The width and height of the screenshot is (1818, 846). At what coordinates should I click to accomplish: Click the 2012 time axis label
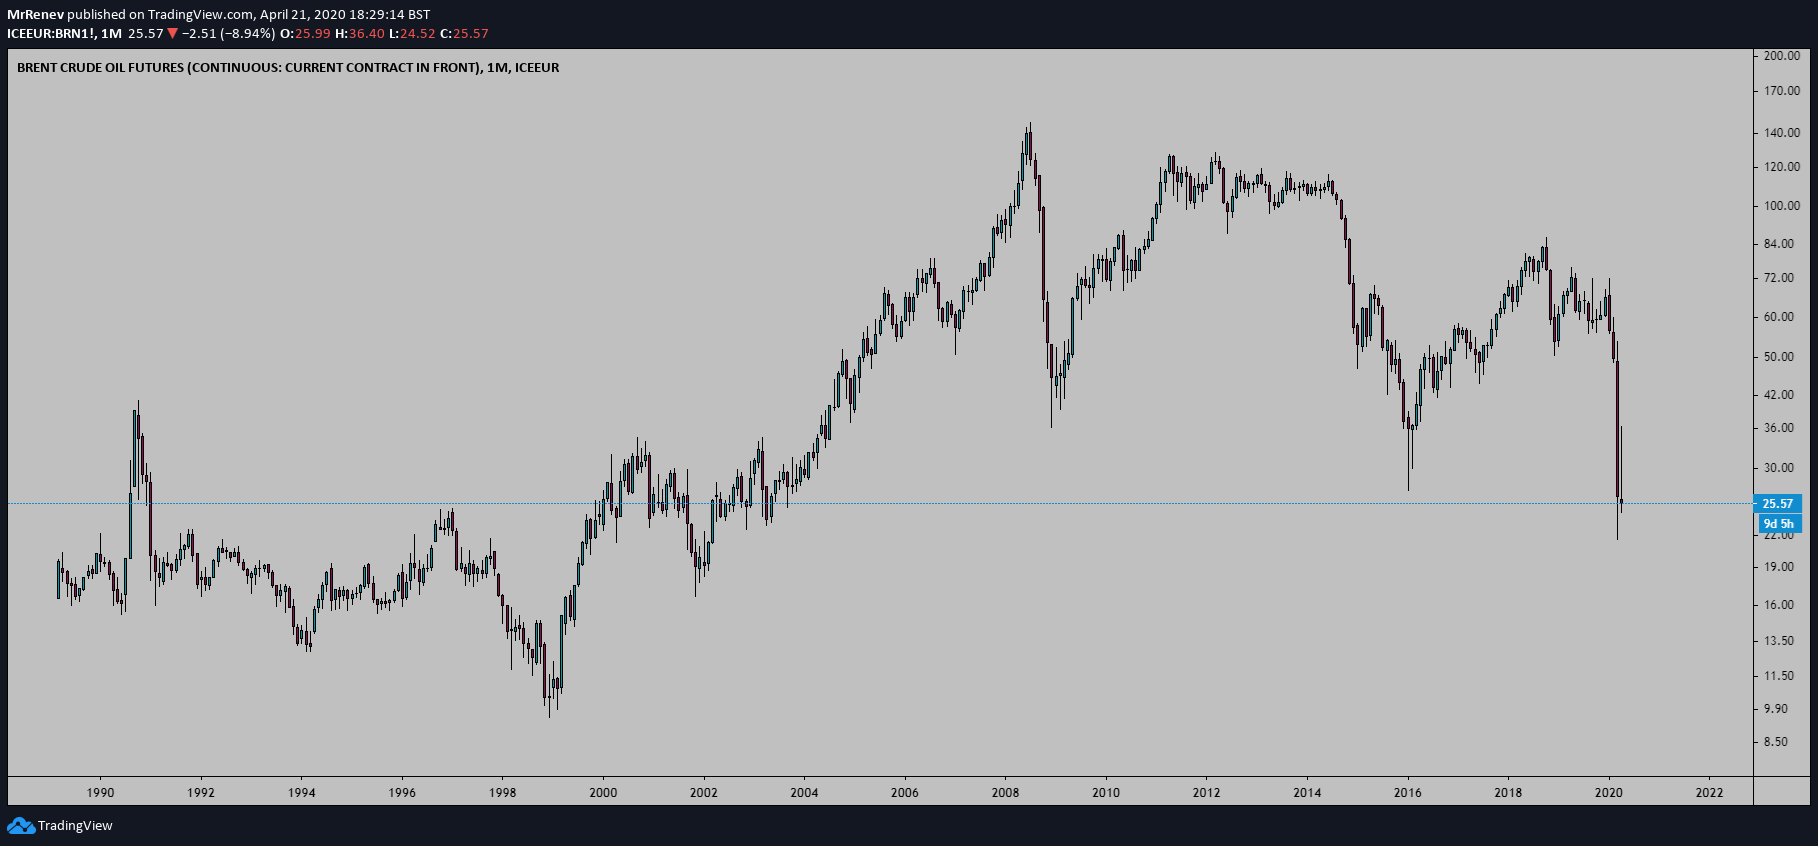[x=1207, y=793]
